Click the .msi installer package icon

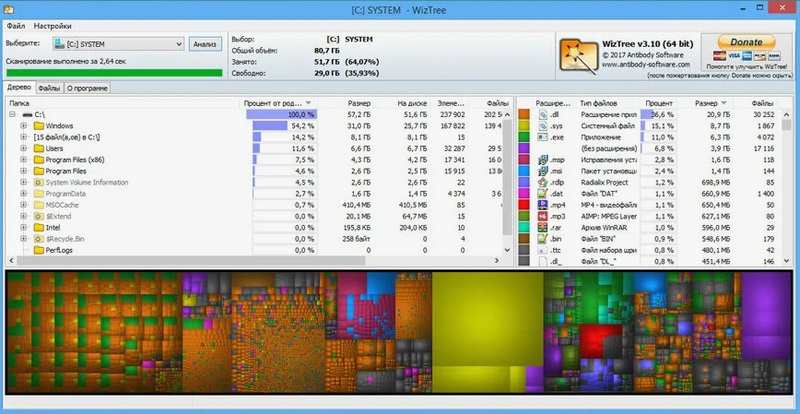click(x=544, y=171)
